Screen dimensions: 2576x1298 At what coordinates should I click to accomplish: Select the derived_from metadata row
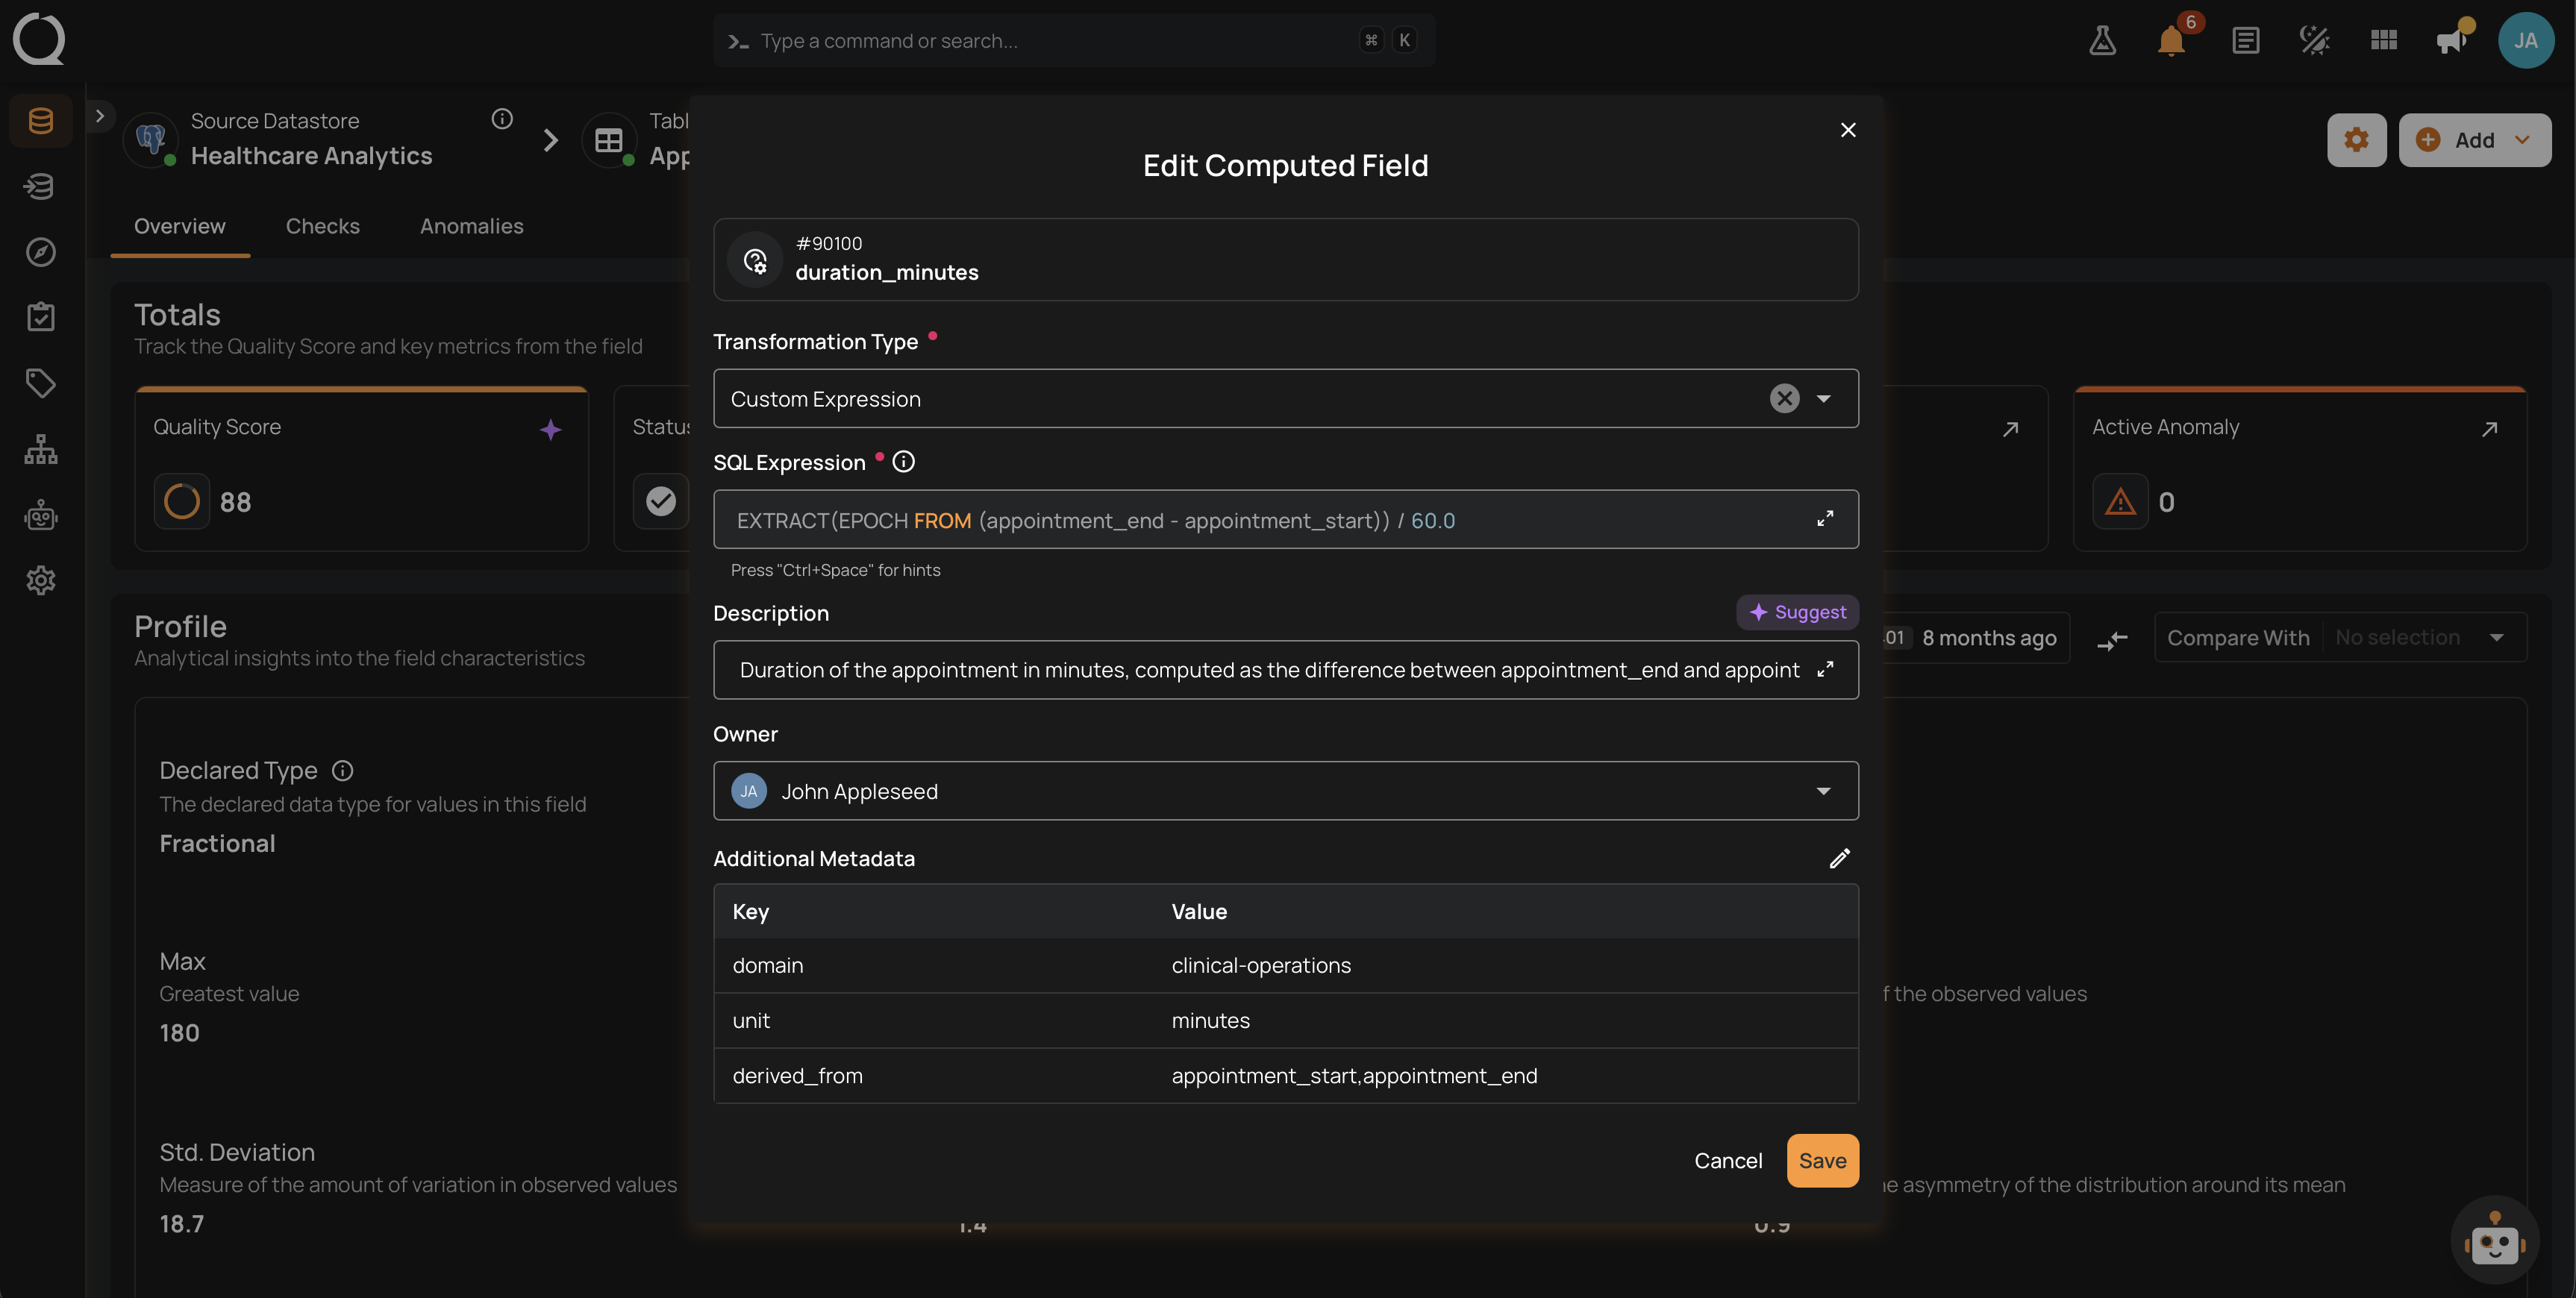point(1285,1076)
